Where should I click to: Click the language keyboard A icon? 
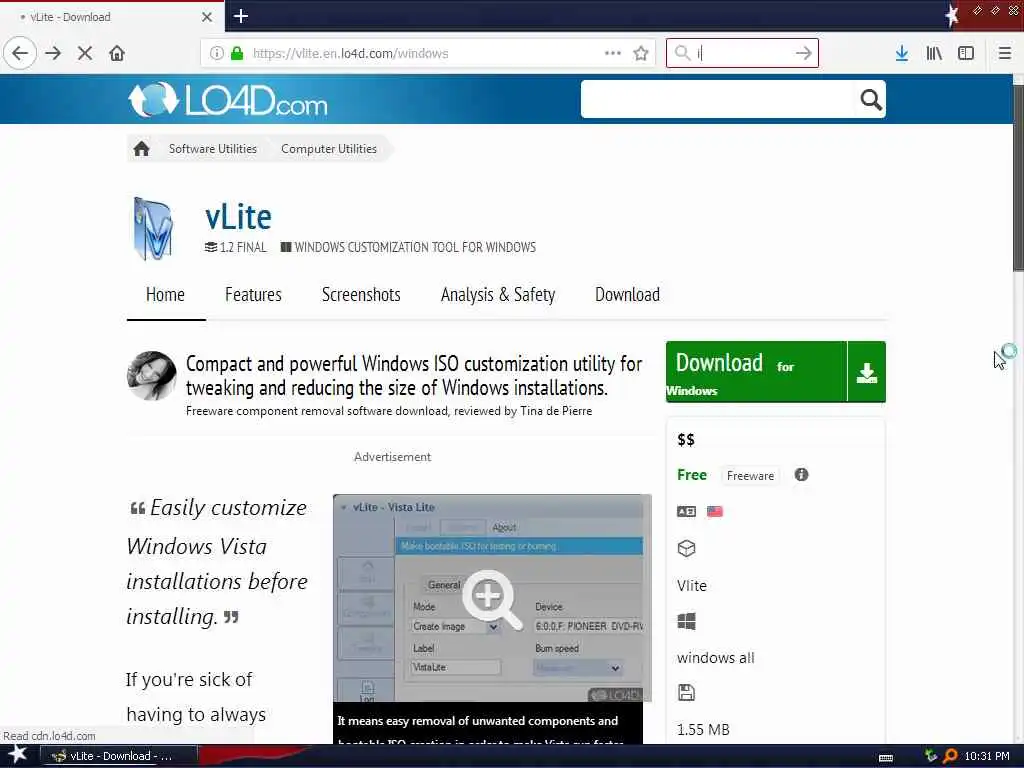[x=686, y=511]
